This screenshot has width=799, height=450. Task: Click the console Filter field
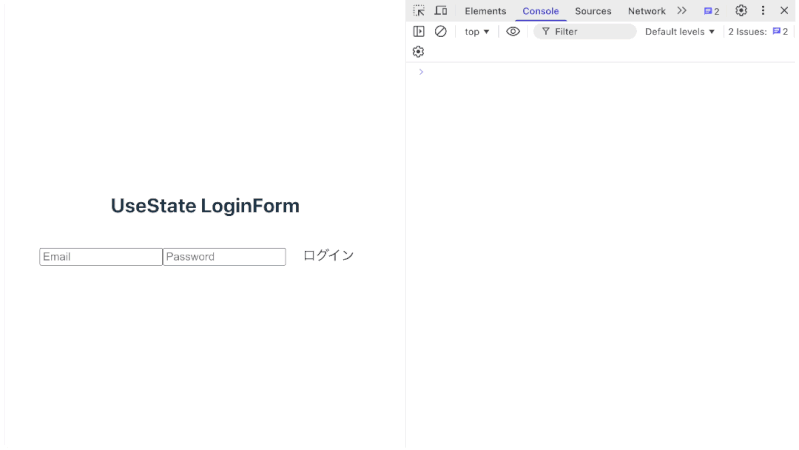pos(590,32)
